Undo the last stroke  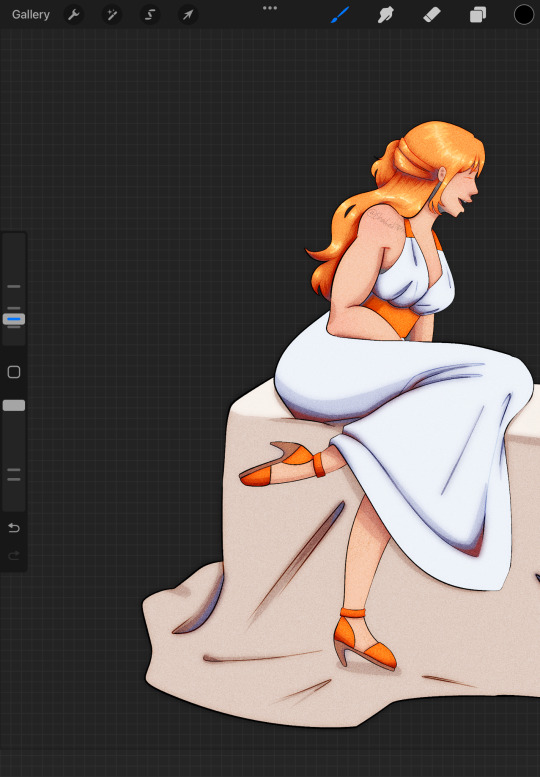tap(14, 528)
